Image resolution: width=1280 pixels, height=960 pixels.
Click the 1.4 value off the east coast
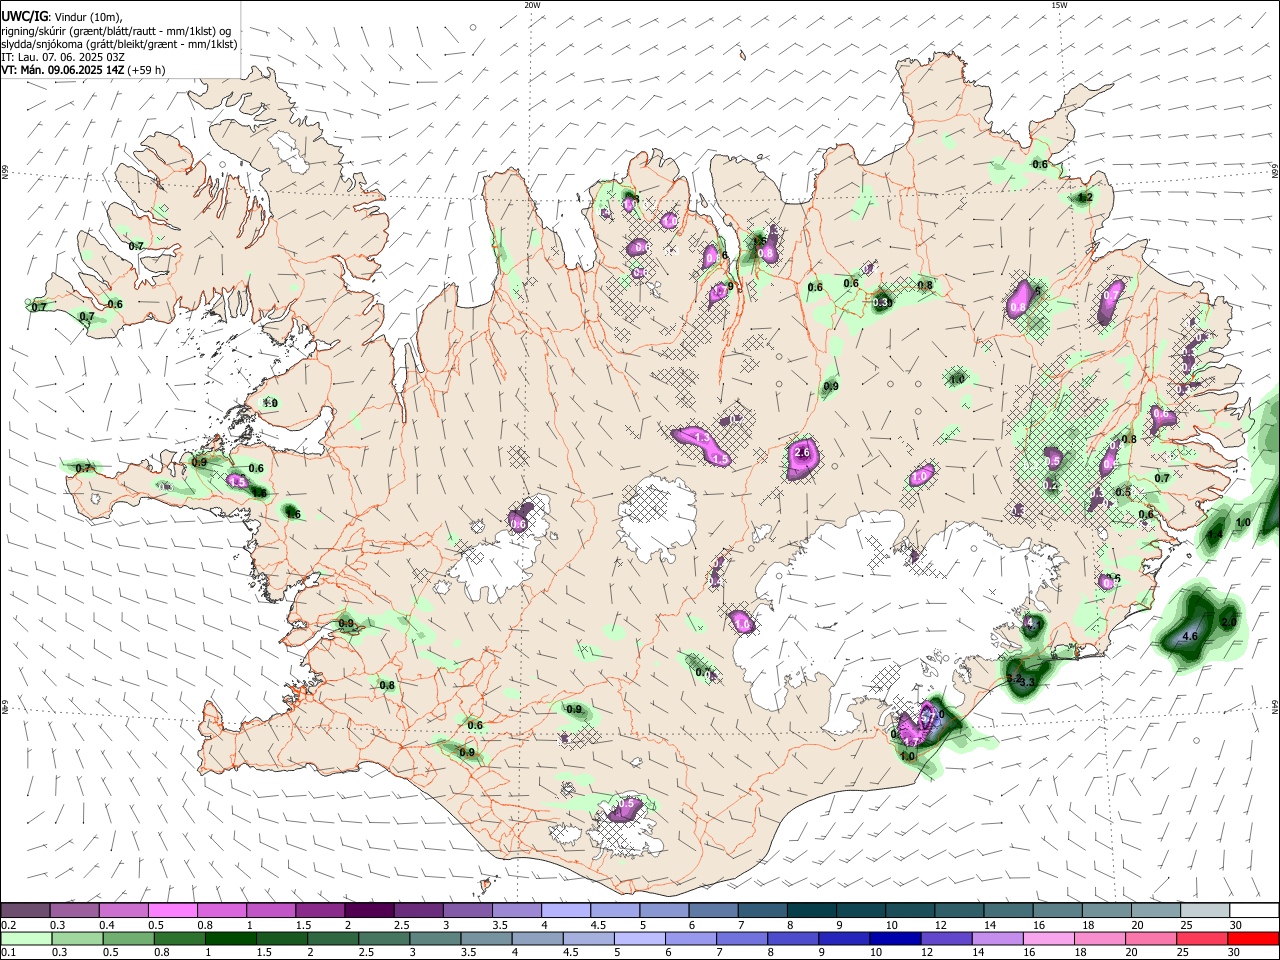tap(1214, 535)
